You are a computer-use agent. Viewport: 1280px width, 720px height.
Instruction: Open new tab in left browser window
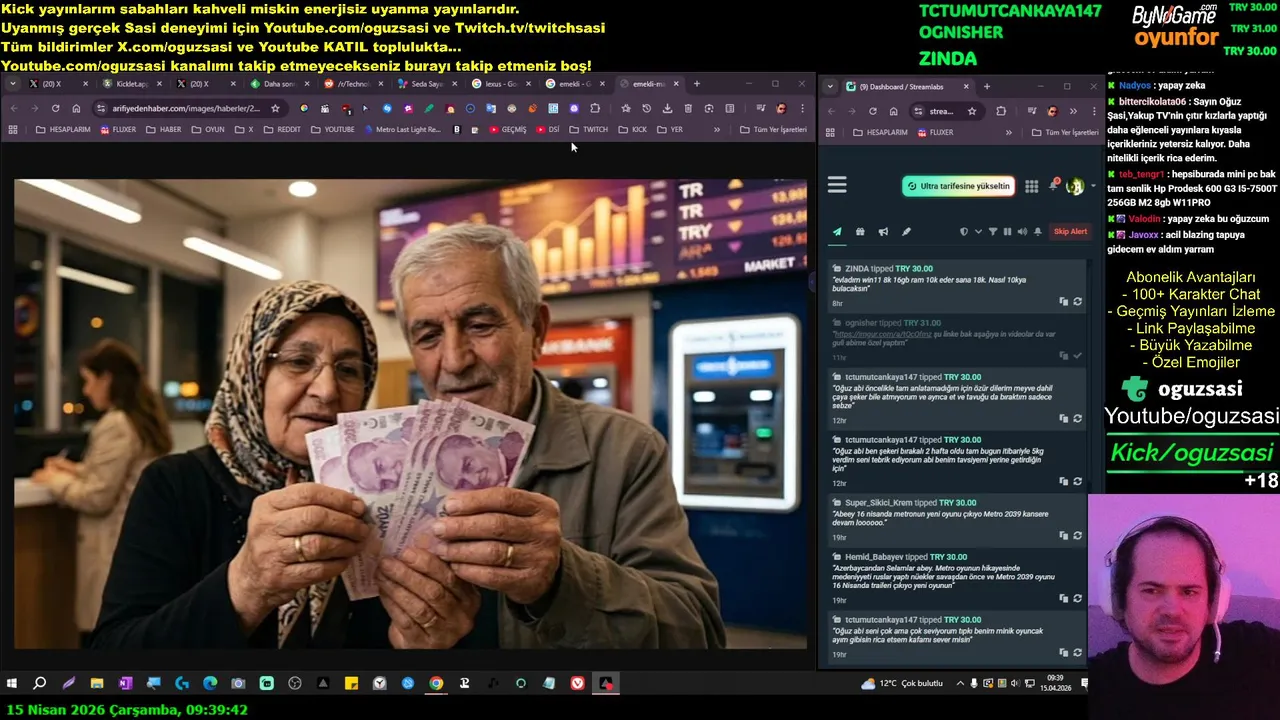pos(697,84)
